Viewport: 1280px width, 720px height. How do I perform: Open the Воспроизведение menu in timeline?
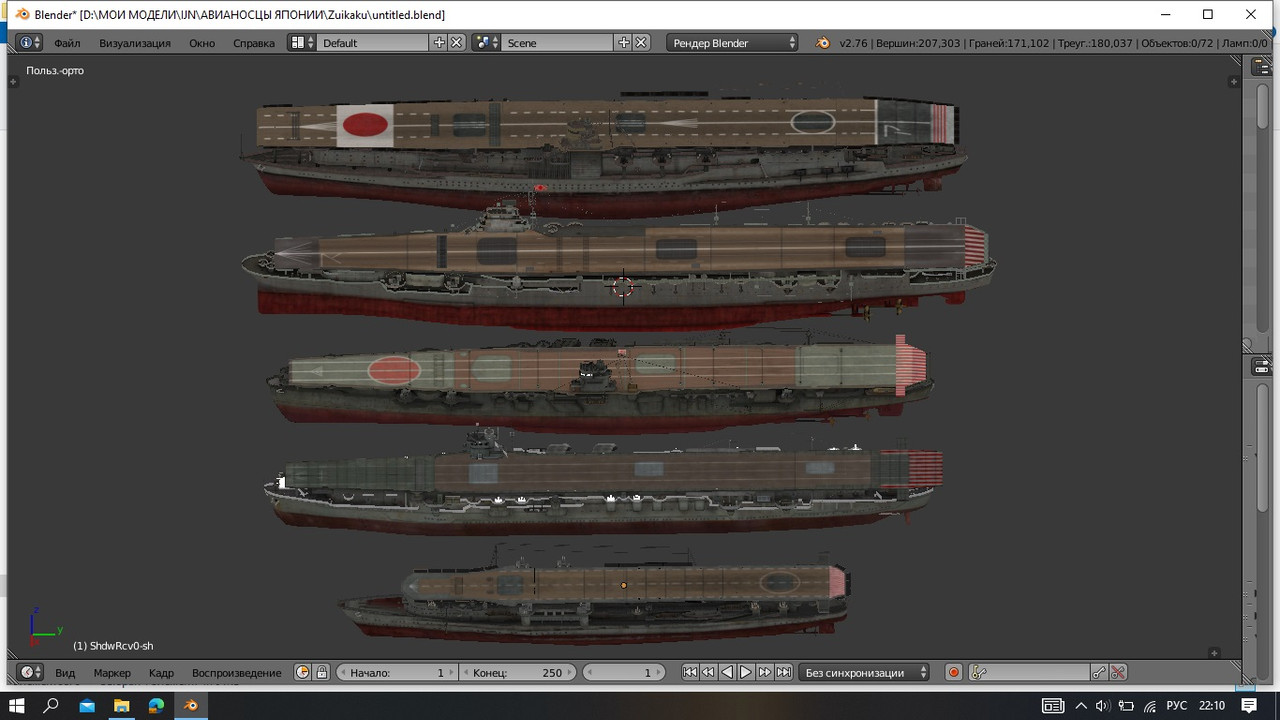237,673
